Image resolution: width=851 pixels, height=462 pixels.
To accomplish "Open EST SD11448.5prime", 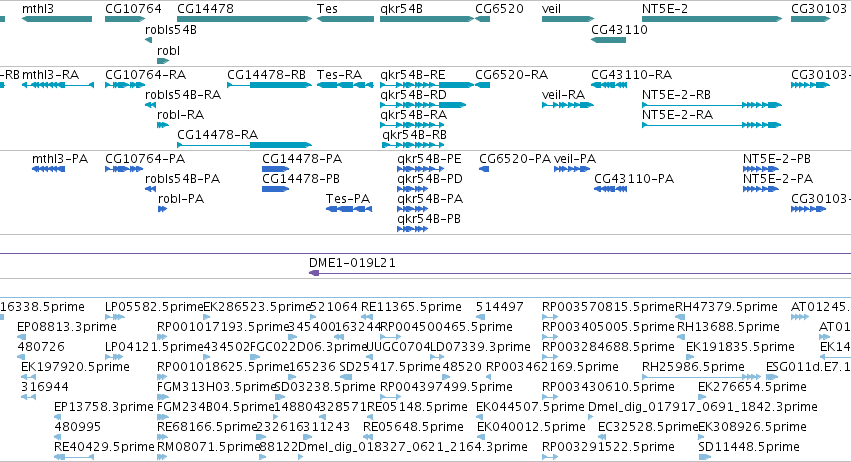I will [703, 457].
